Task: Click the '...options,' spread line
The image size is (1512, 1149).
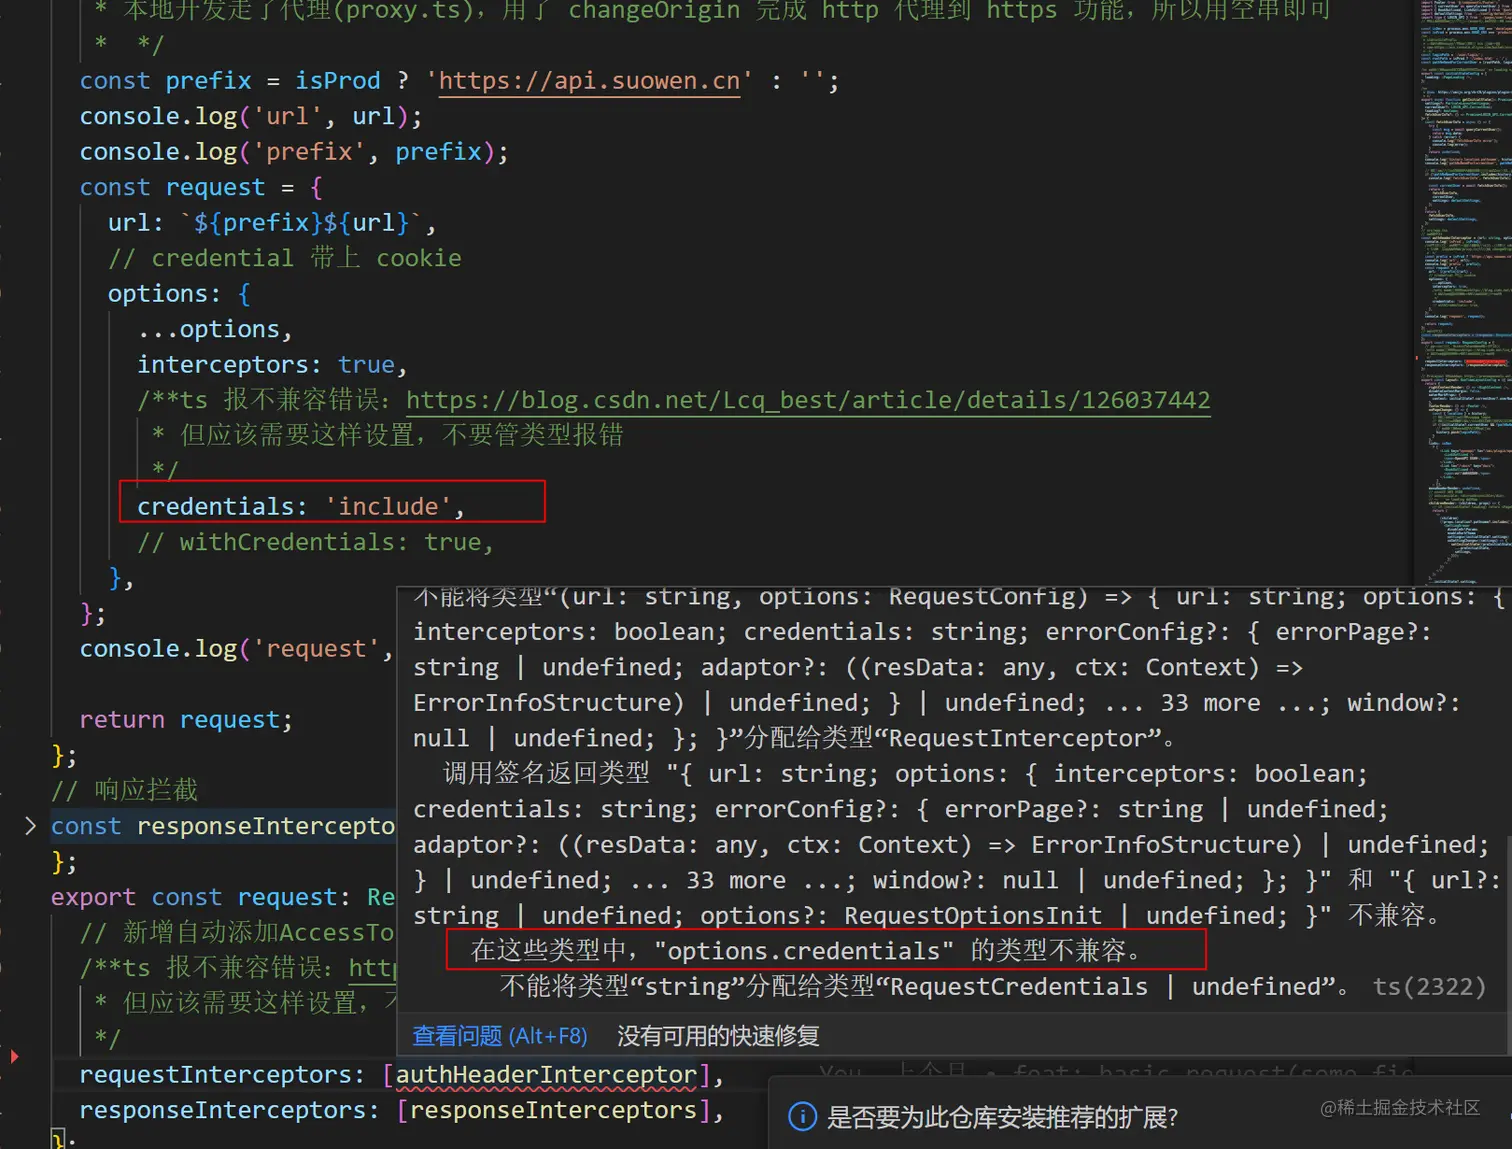Action: click(215, 329)
